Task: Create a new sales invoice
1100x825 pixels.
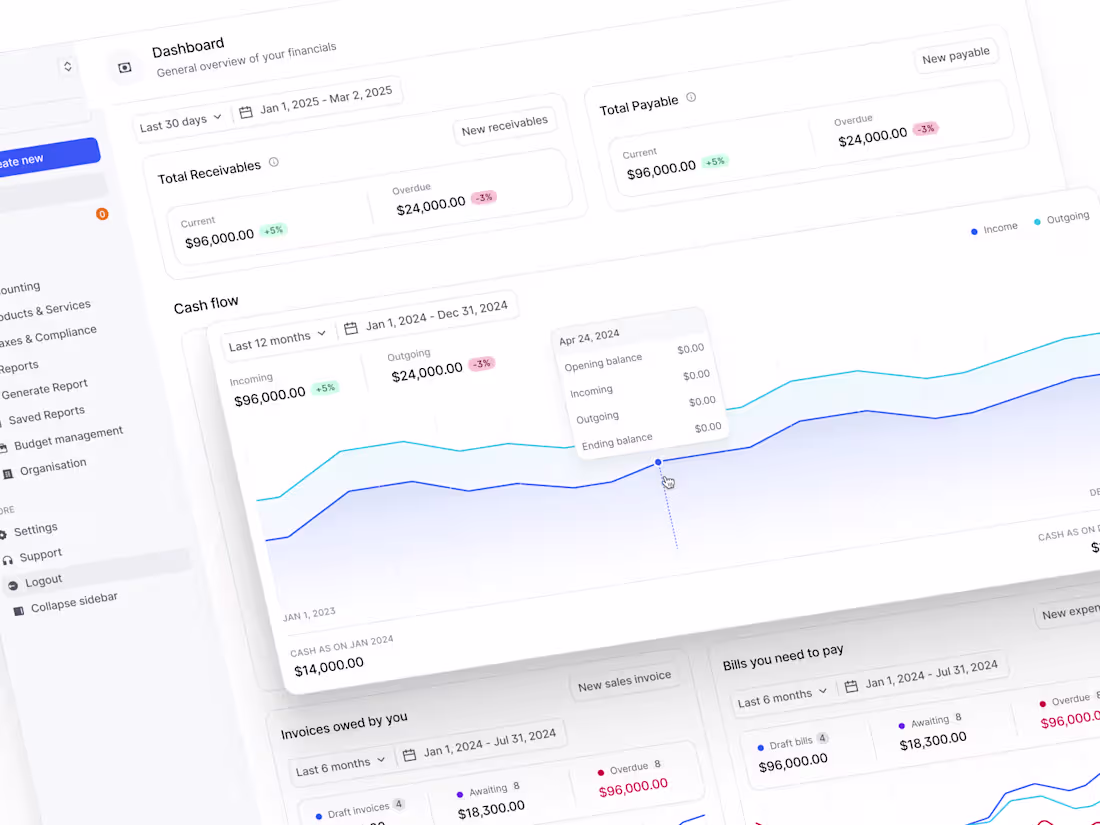Action: click(626, 680)
